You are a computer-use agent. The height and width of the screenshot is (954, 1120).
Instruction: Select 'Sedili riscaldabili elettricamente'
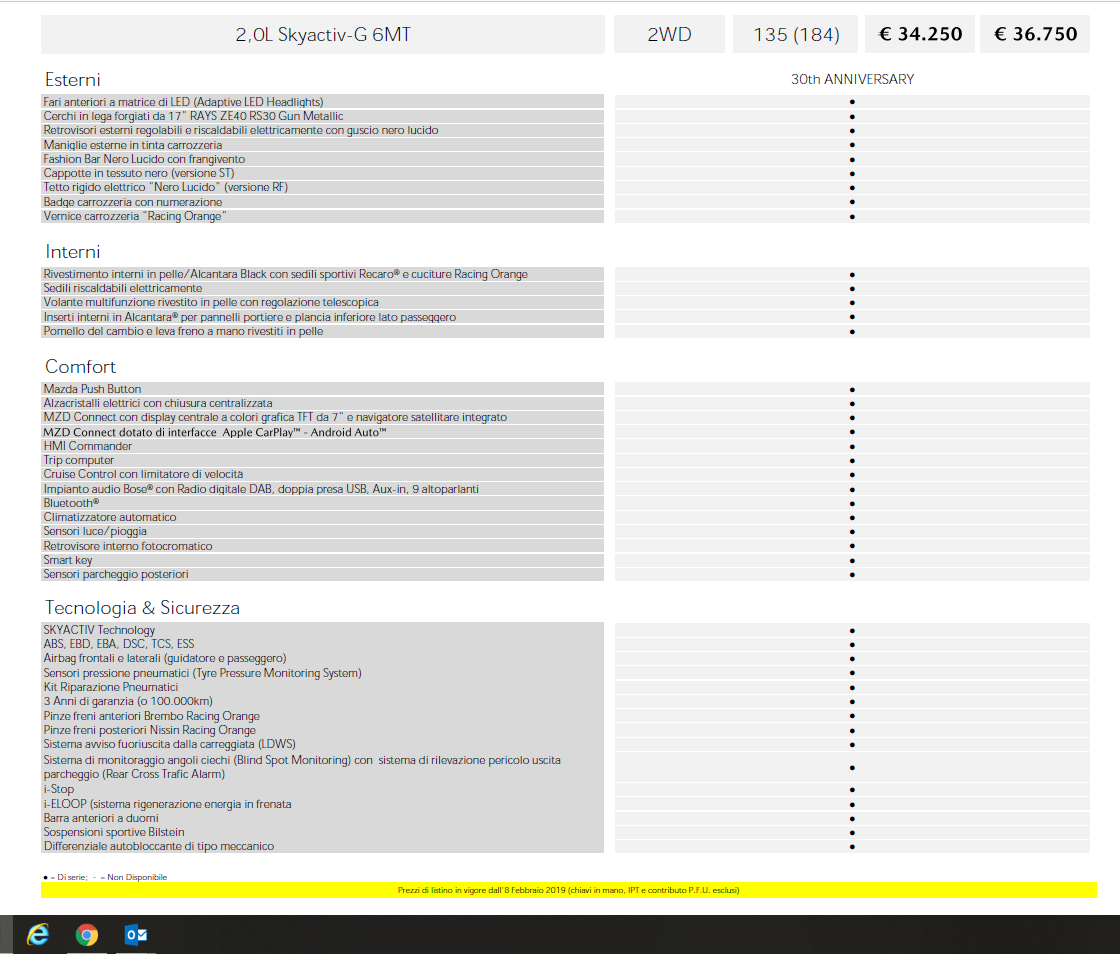[322, 288]
